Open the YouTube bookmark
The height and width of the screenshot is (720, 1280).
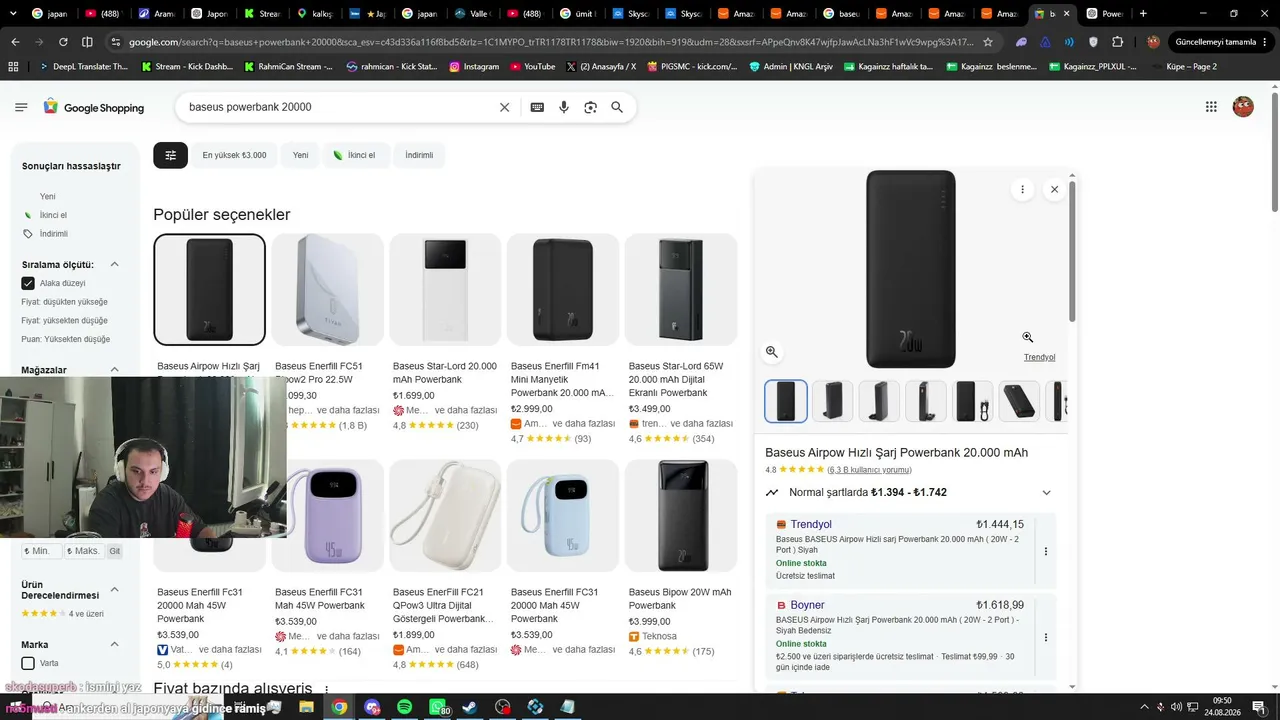[x=532, y=66]
